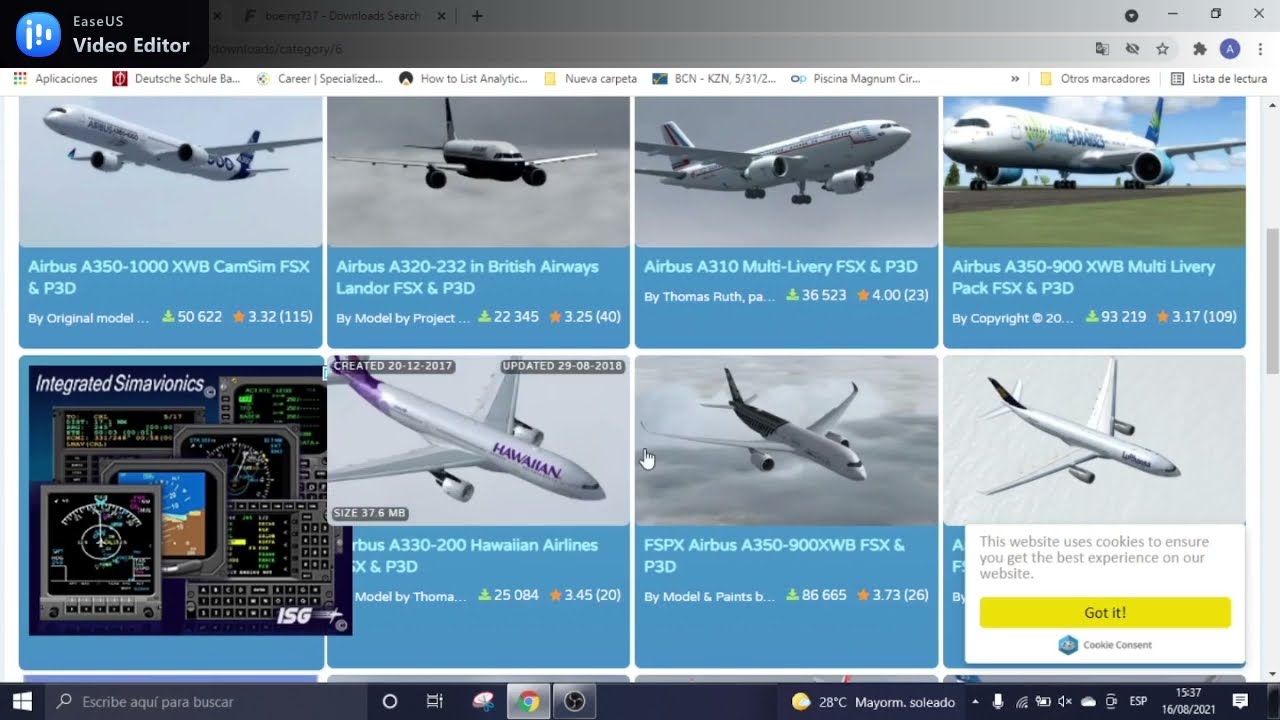Click the 3.25 (40) star rating
Screen dimensions: 1280x720
coord(584,317)
